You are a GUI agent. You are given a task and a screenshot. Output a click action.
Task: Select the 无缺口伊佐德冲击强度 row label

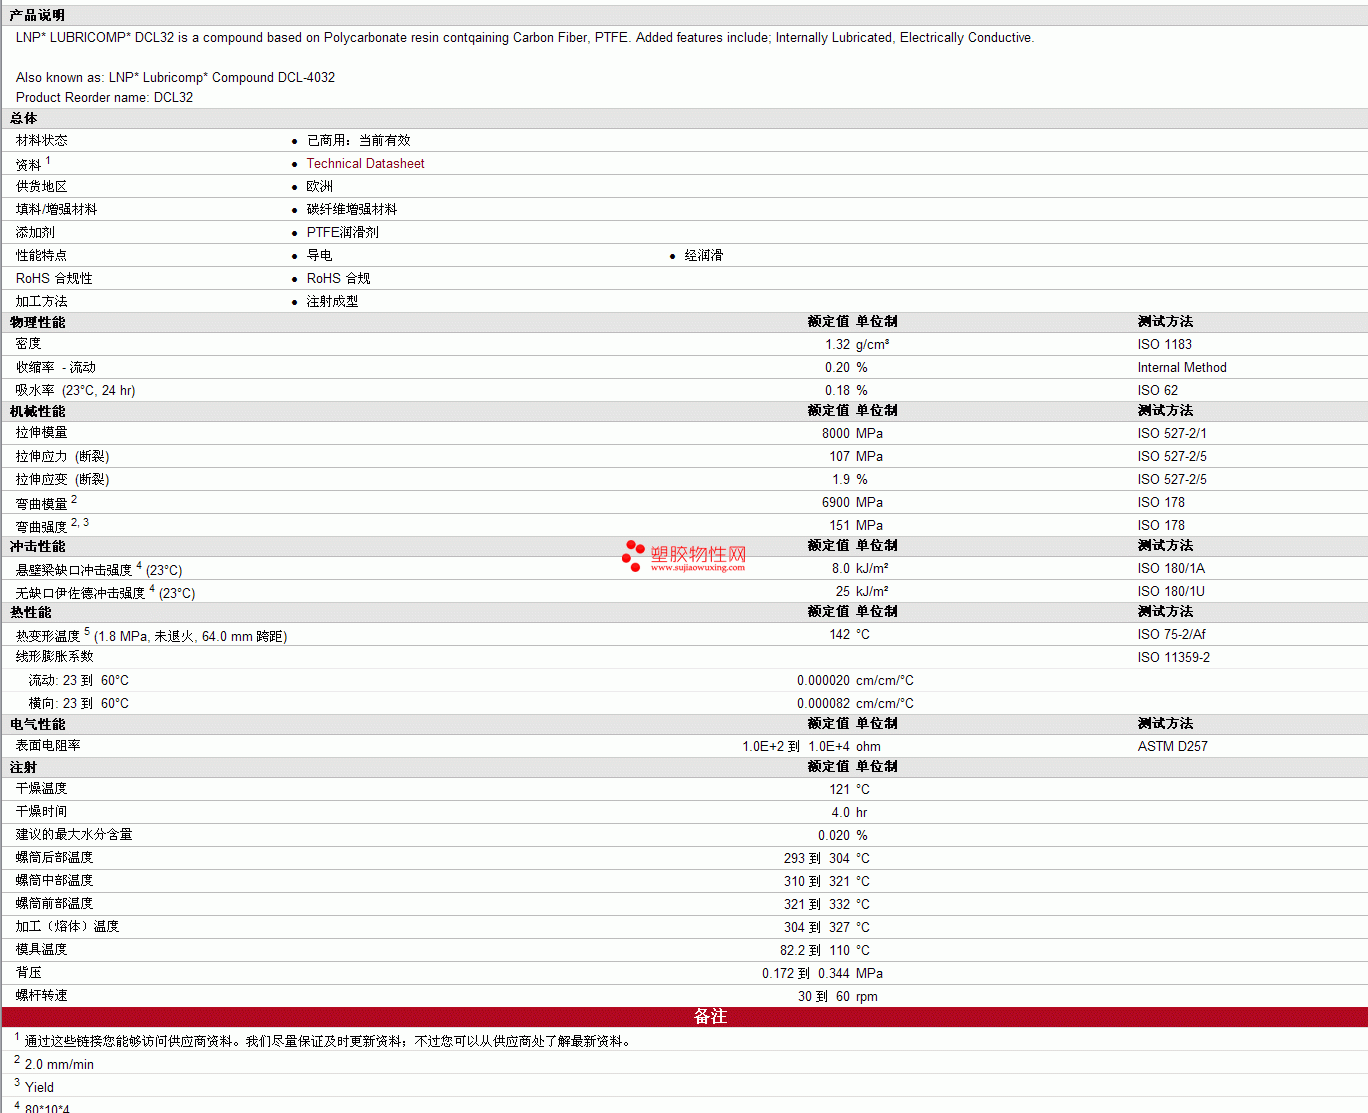click(x=105, y=592)
